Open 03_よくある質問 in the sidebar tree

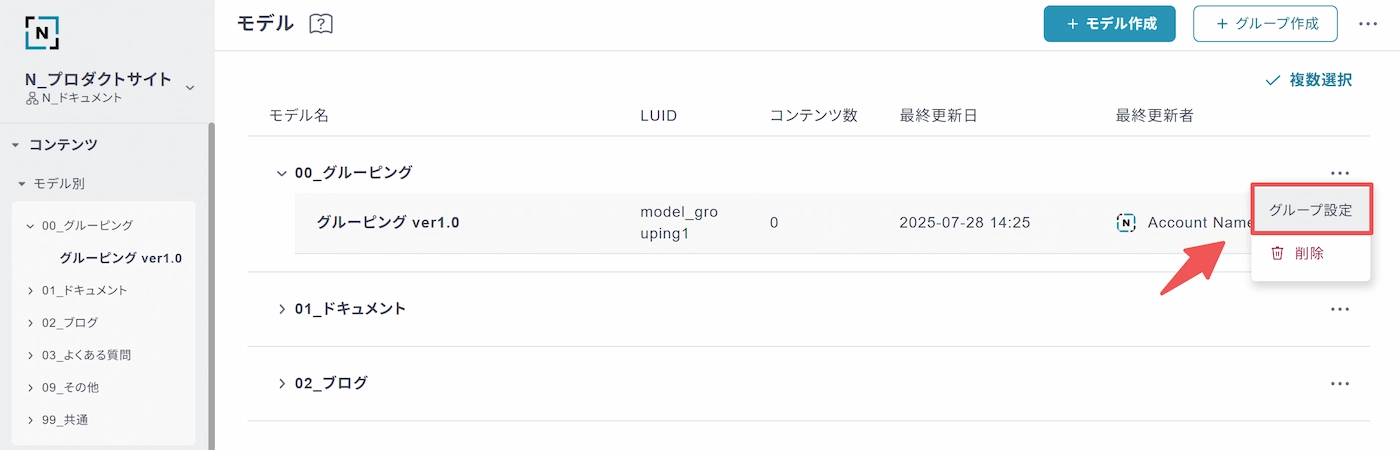pyautogui.click(x=86, y=355)
